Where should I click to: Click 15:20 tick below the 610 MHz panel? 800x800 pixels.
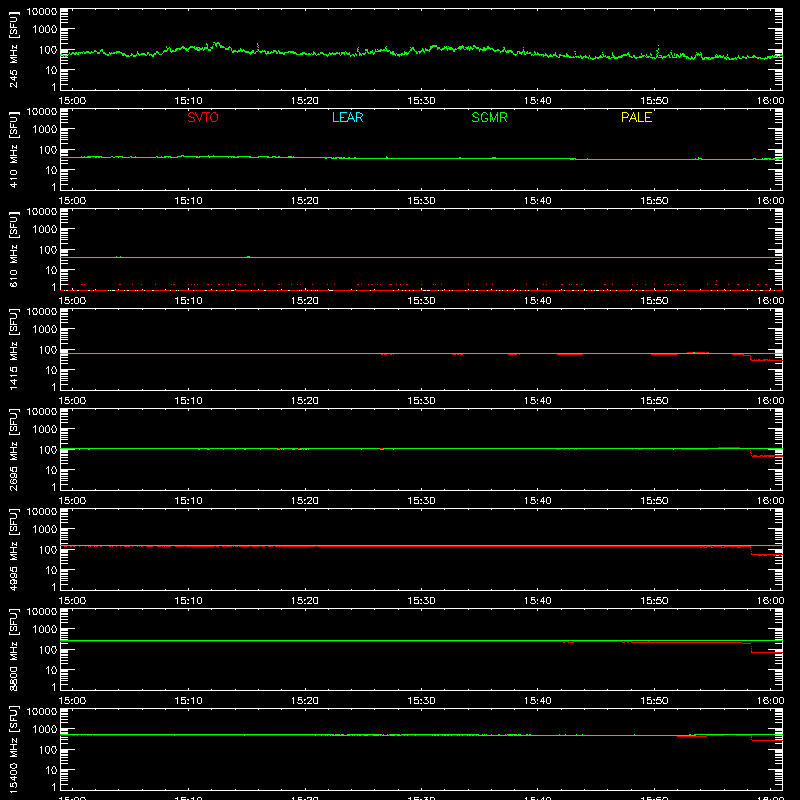point(305,301)
